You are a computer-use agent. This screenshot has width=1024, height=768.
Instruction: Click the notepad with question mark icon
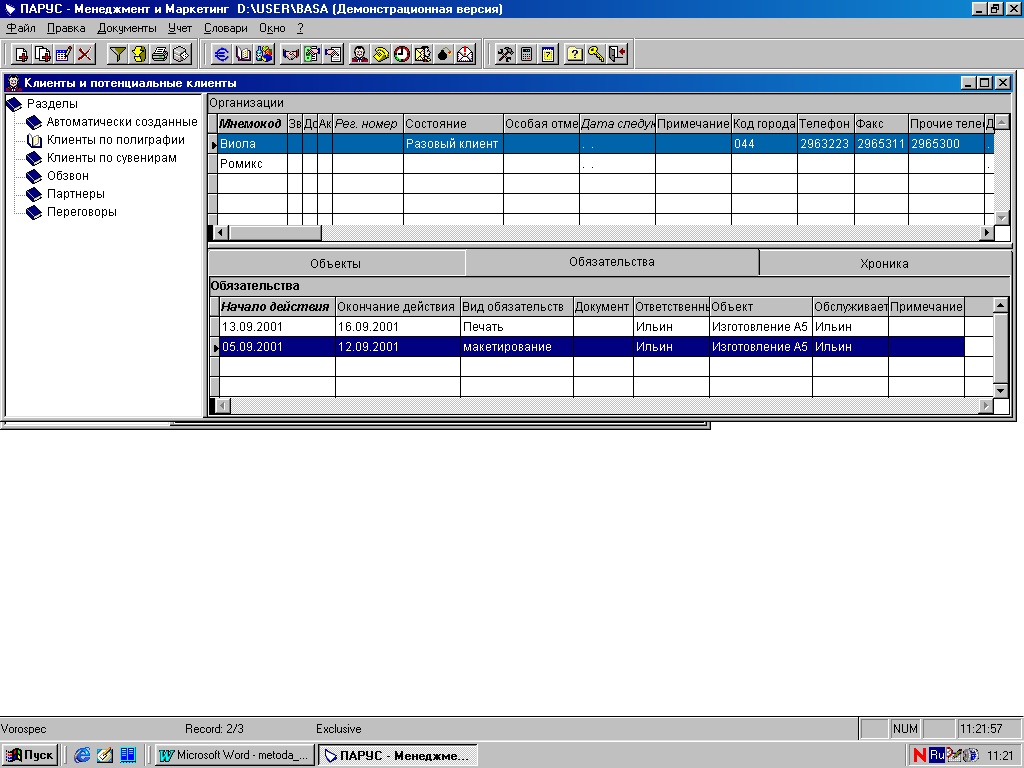548,54
